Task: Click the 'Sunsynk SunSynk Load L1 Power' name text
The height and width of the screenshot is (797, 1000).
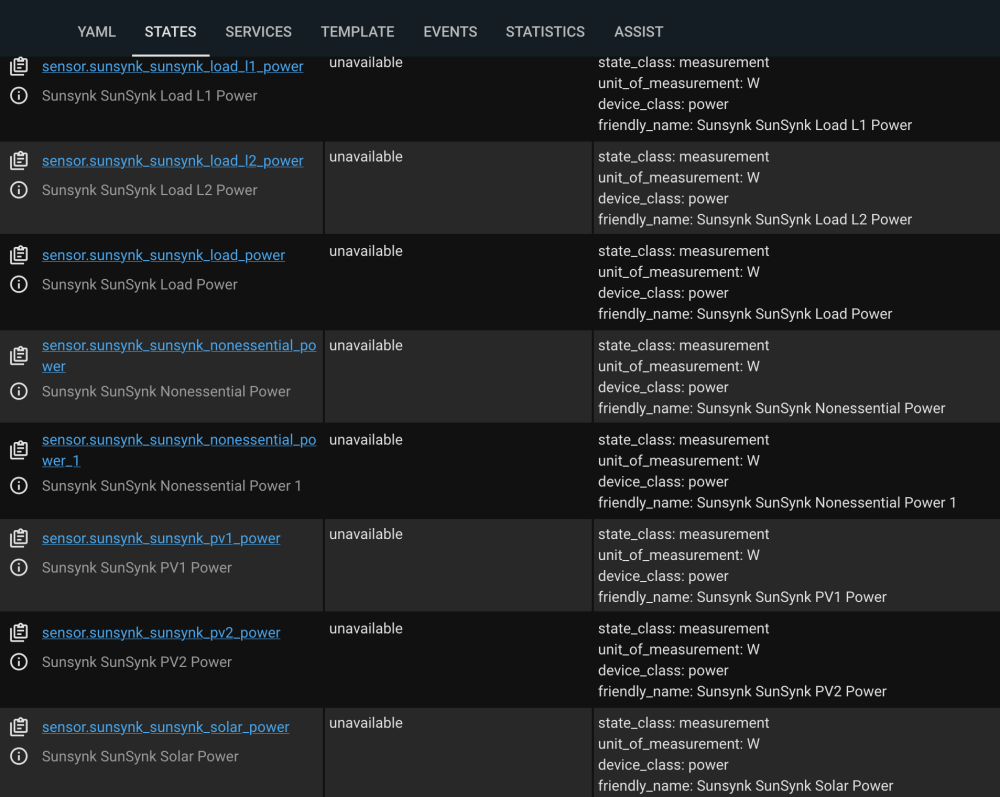Action: (x=150, y=96)
